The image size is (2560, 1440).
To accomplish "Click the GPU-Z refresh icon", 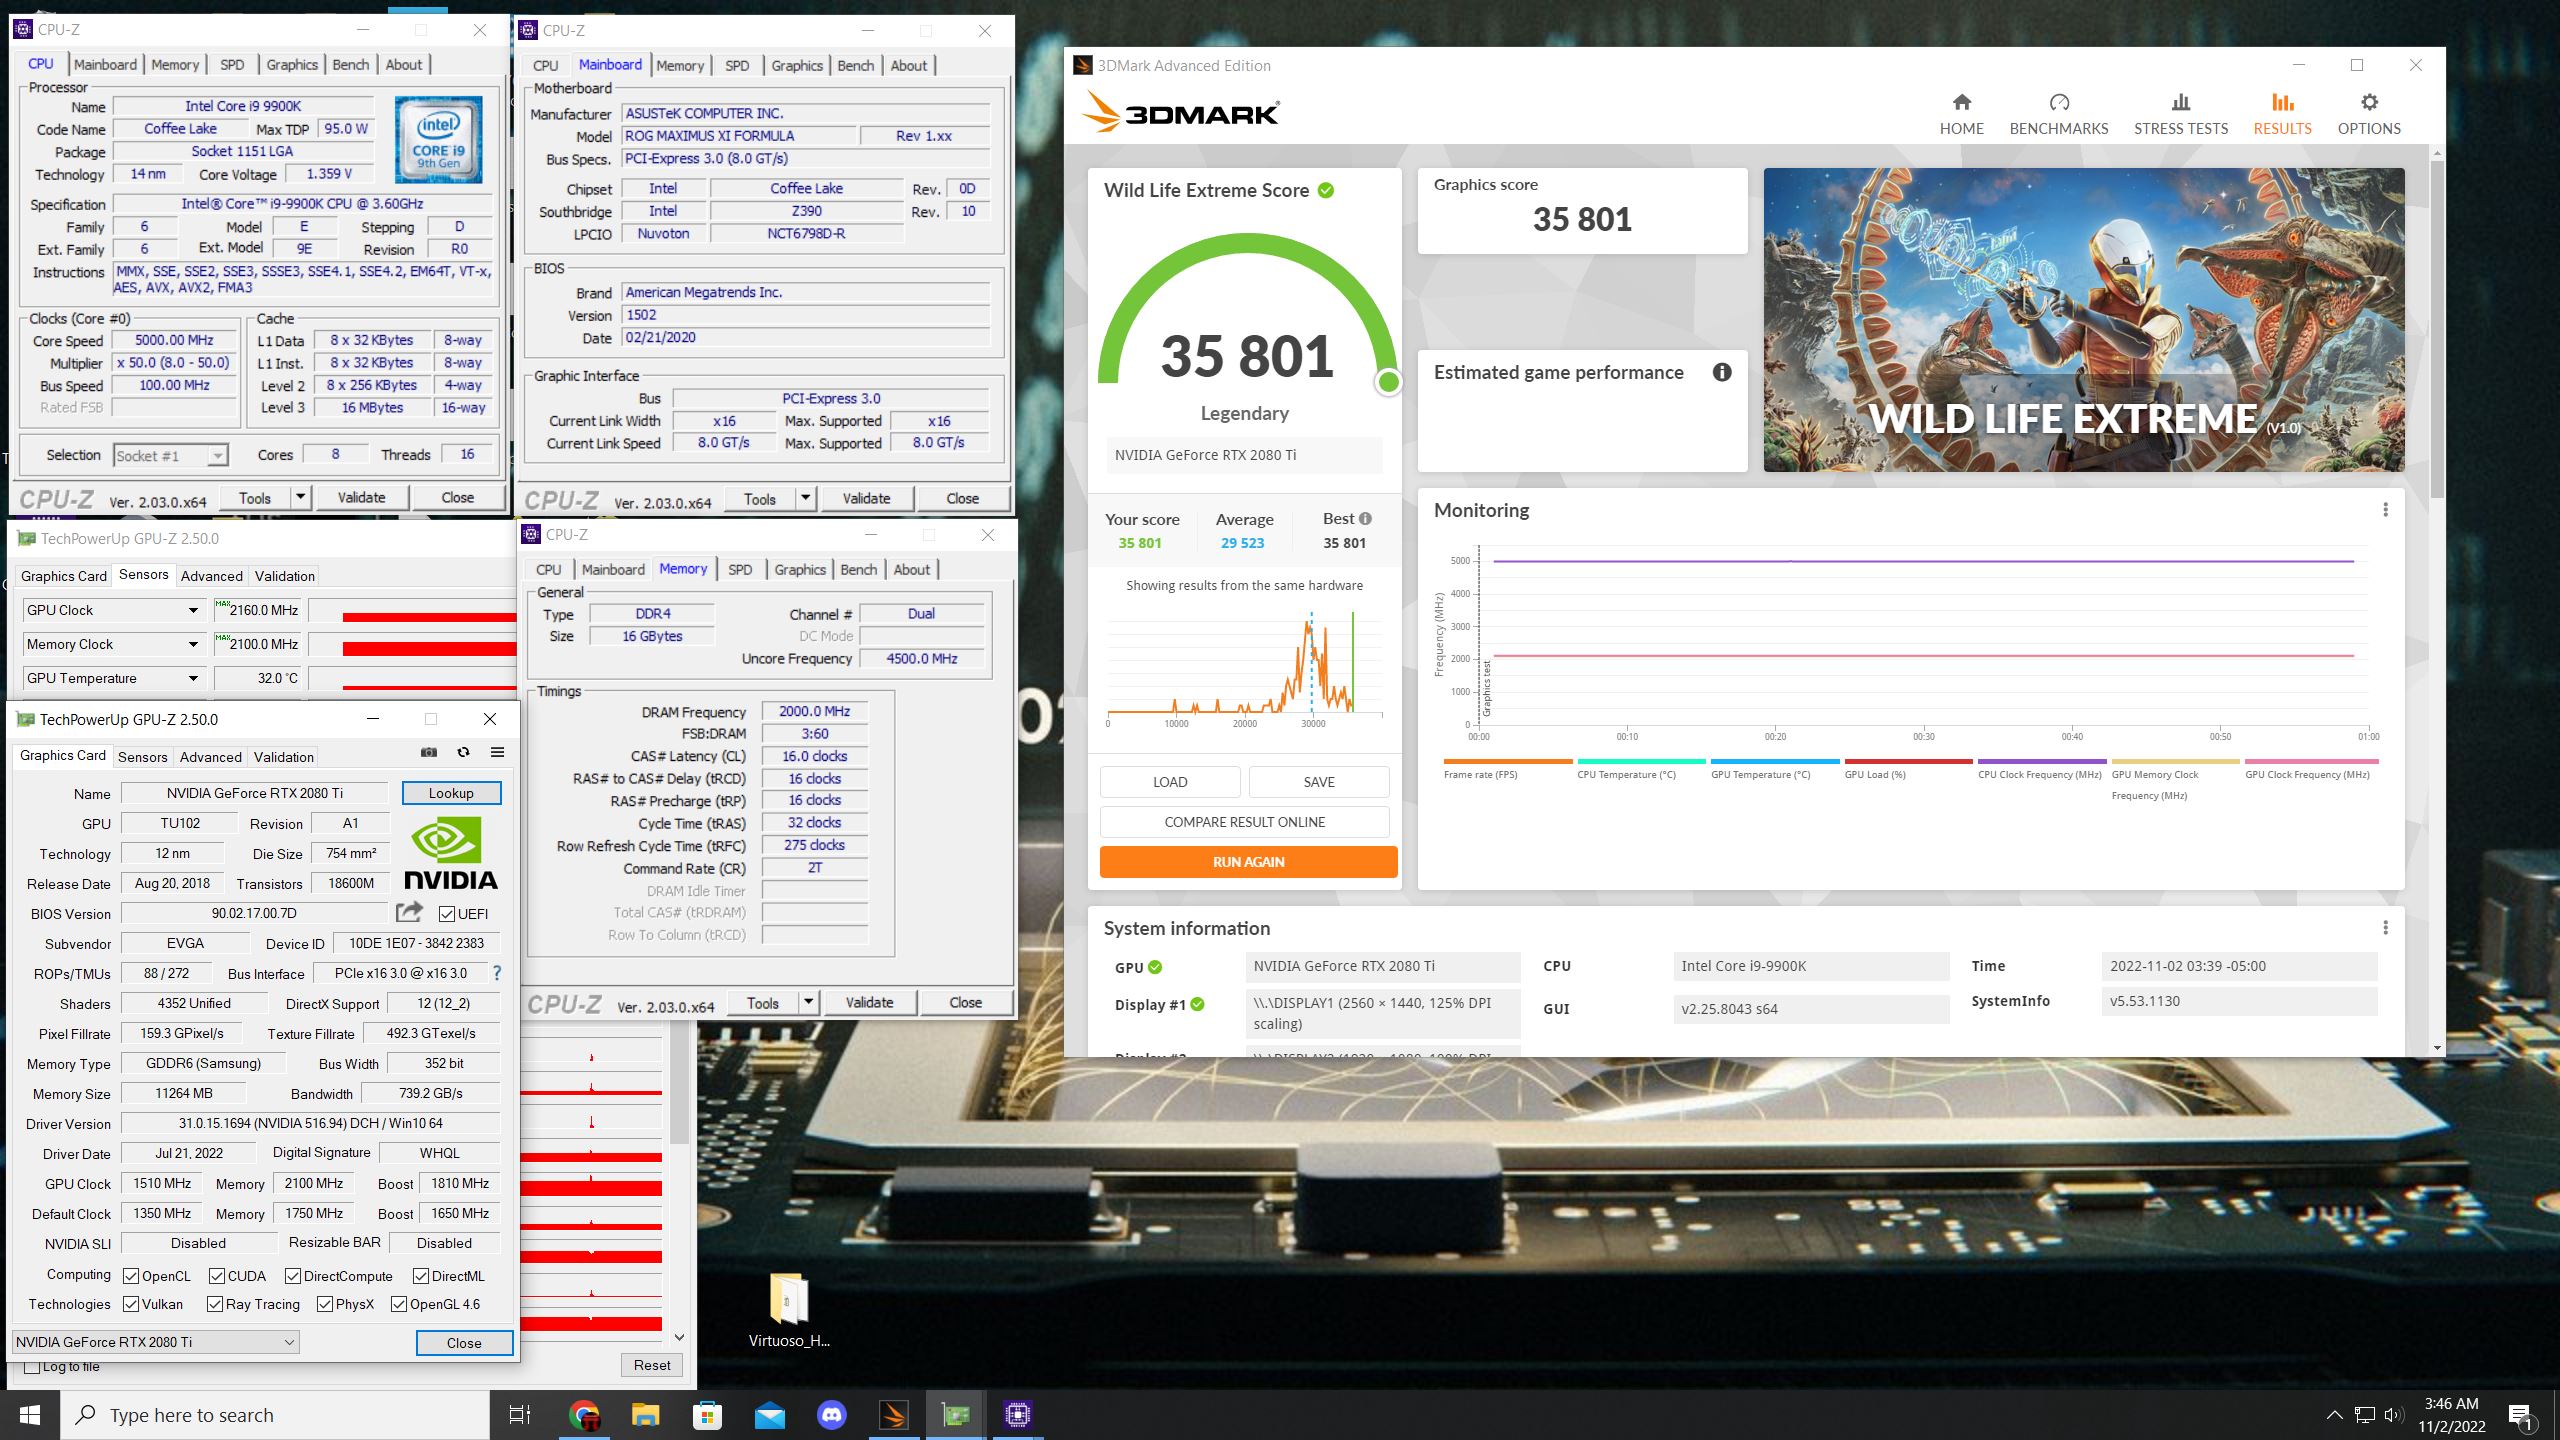I will click(463, 753).
